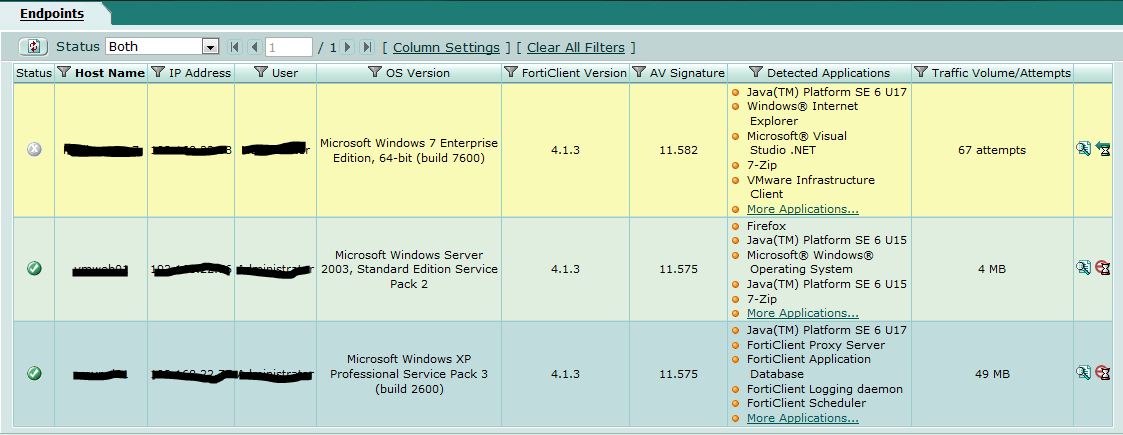Click the Host Name column filter icon
Screen dimensions: 1123x435
tap(64, 72)
